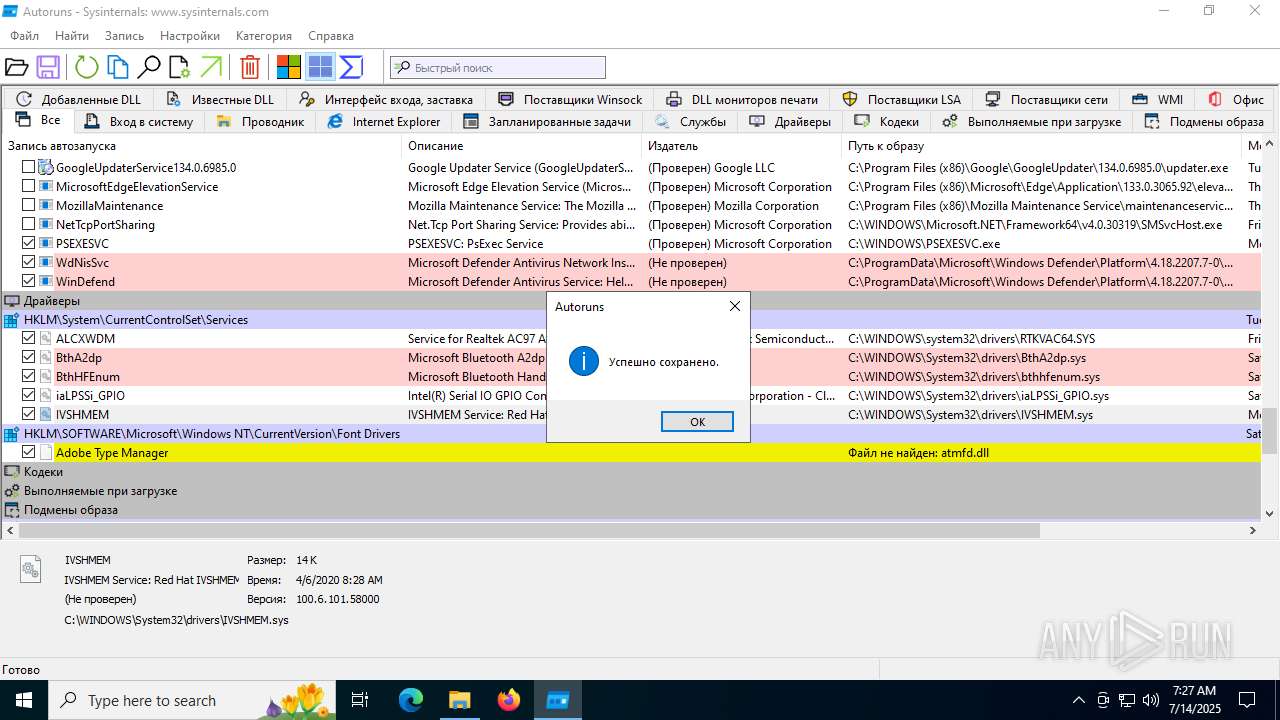The height and width of the screenshot is (720, 1280).
Task: Switch to the WMI tab
Action: [x=1158, y=99]
